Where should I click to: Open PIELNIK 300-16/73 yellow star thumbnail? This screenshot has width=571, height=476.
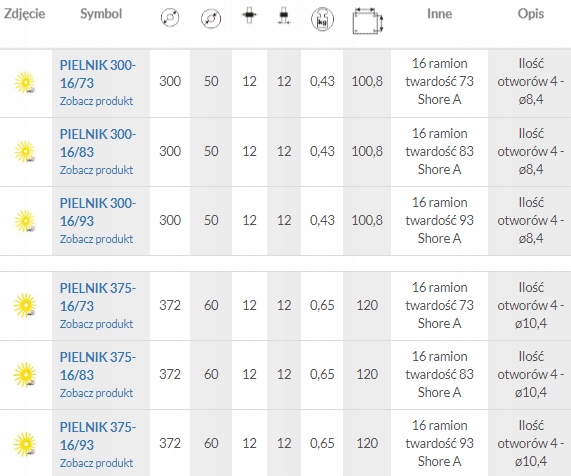25,83
